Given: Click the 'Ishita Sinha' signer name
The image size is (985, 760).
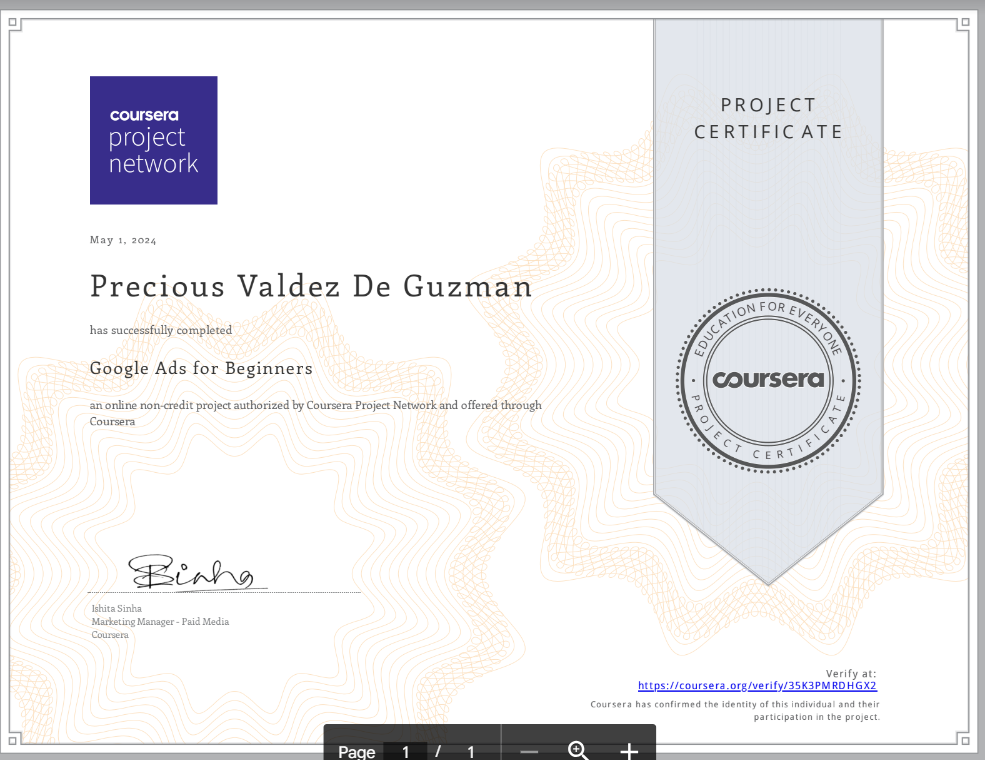Looking at the screenshot, I should pyautogui.click(x=117, y=608).
